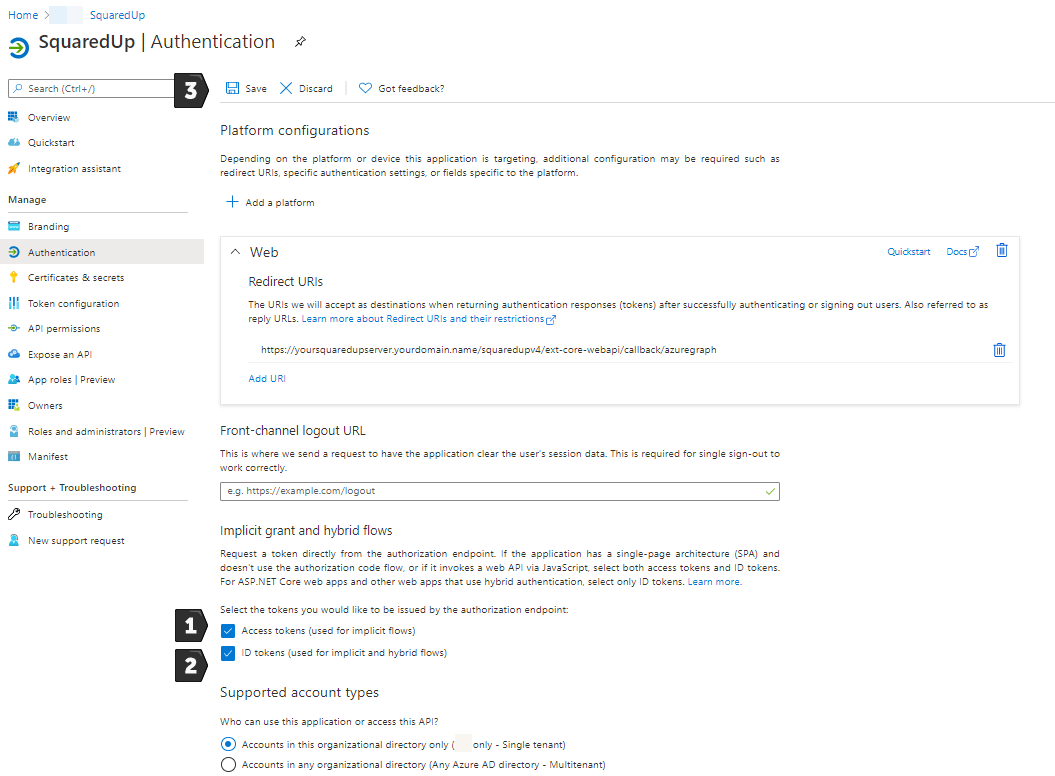1055x776 pixels.
Task: Save the authentication configuration
Action: (245, 88)
